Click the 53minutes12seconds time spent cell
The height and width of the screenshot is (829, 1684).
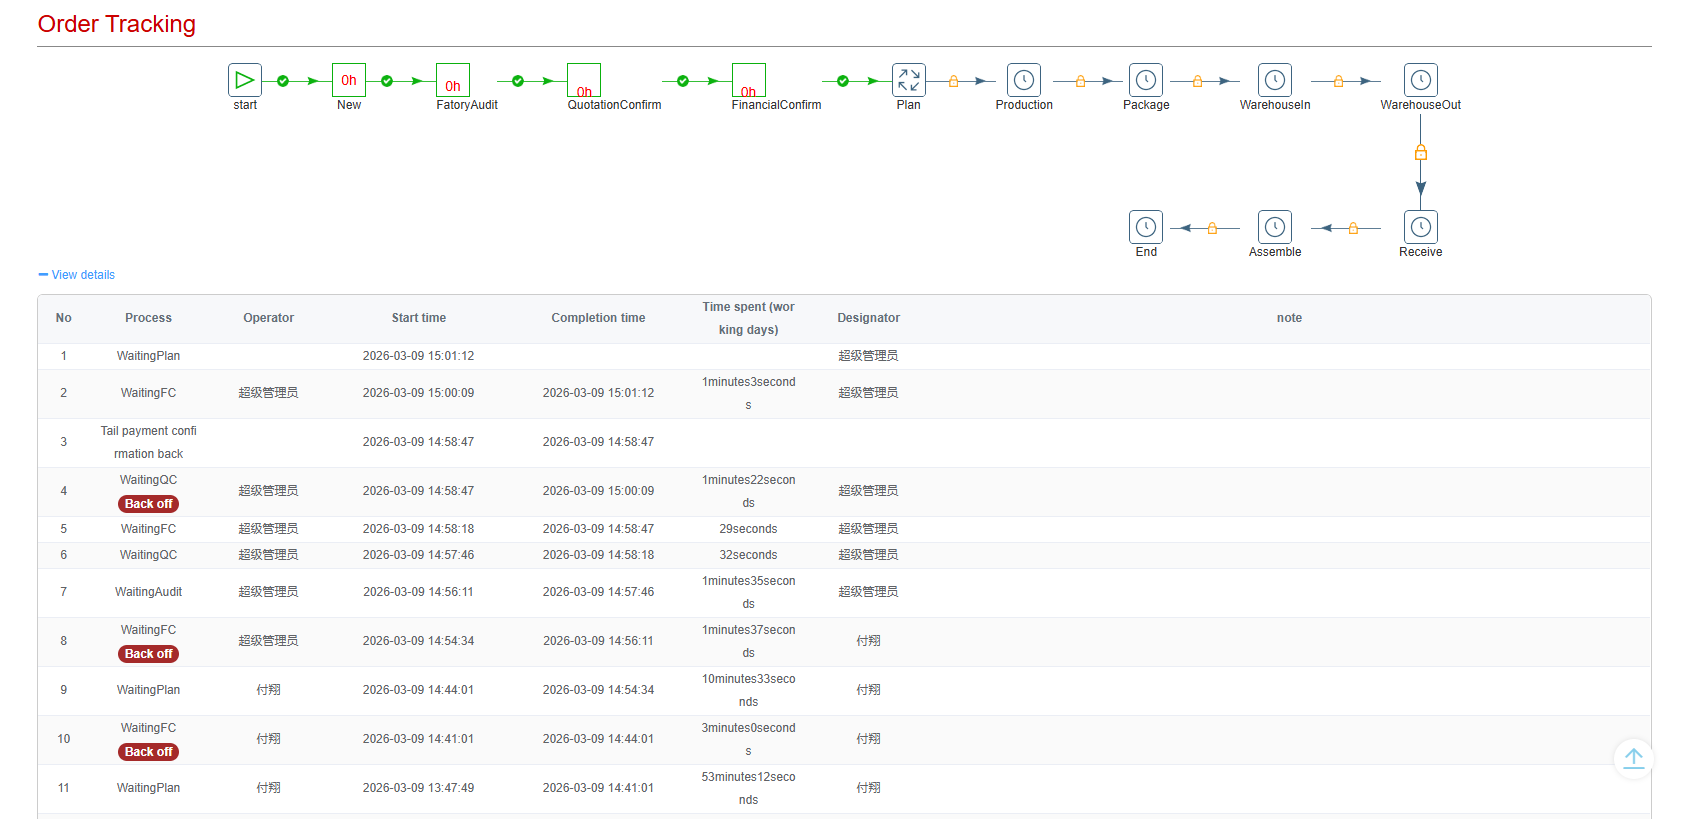(x=749, y=788)
